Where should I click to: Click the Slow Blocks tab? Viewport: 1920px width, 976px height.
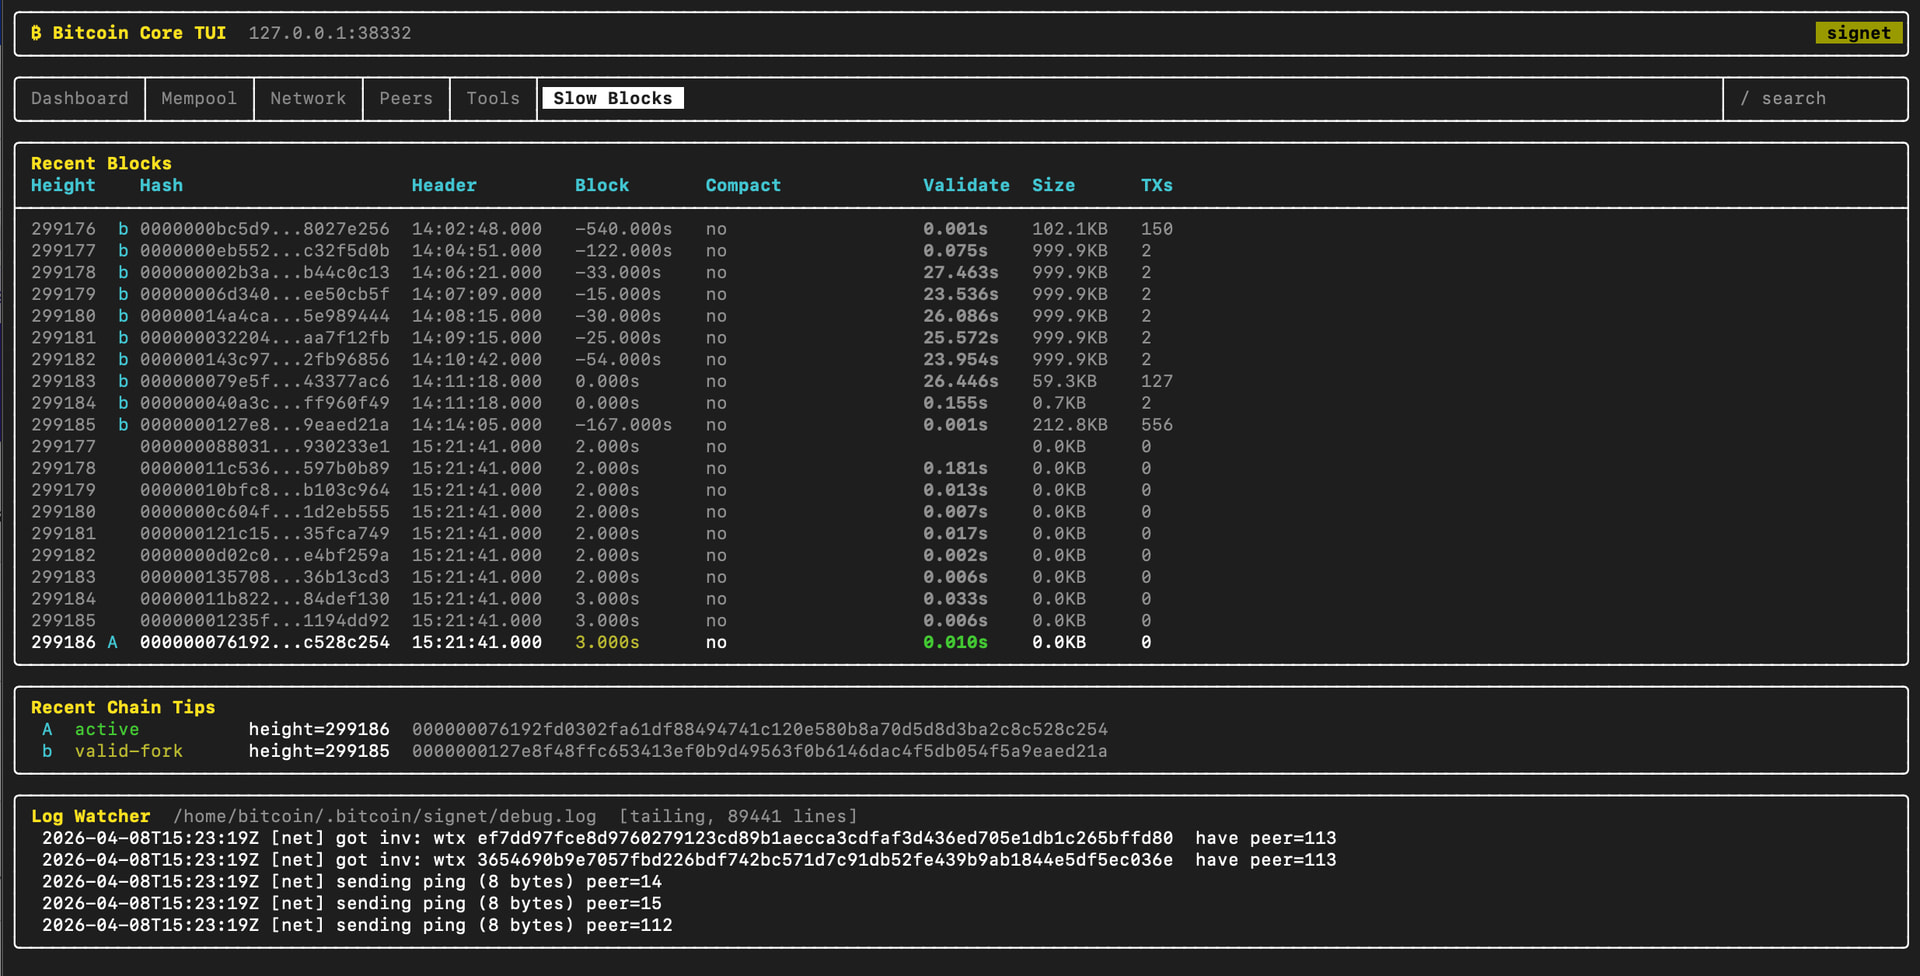point(612,98)
